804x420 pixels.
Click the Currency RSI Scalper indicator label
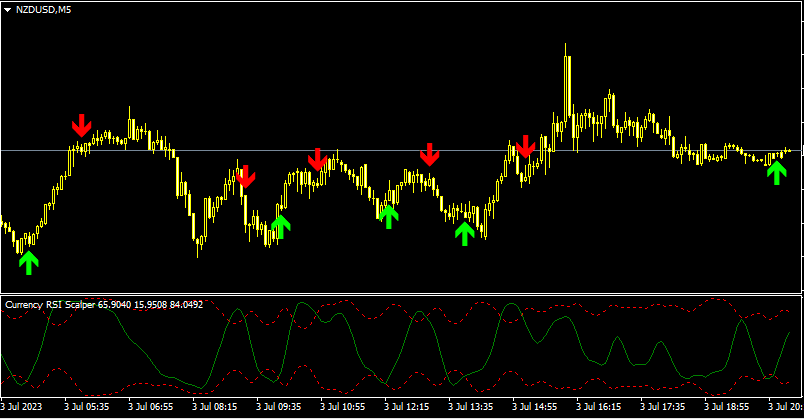[x=50, y=304]
